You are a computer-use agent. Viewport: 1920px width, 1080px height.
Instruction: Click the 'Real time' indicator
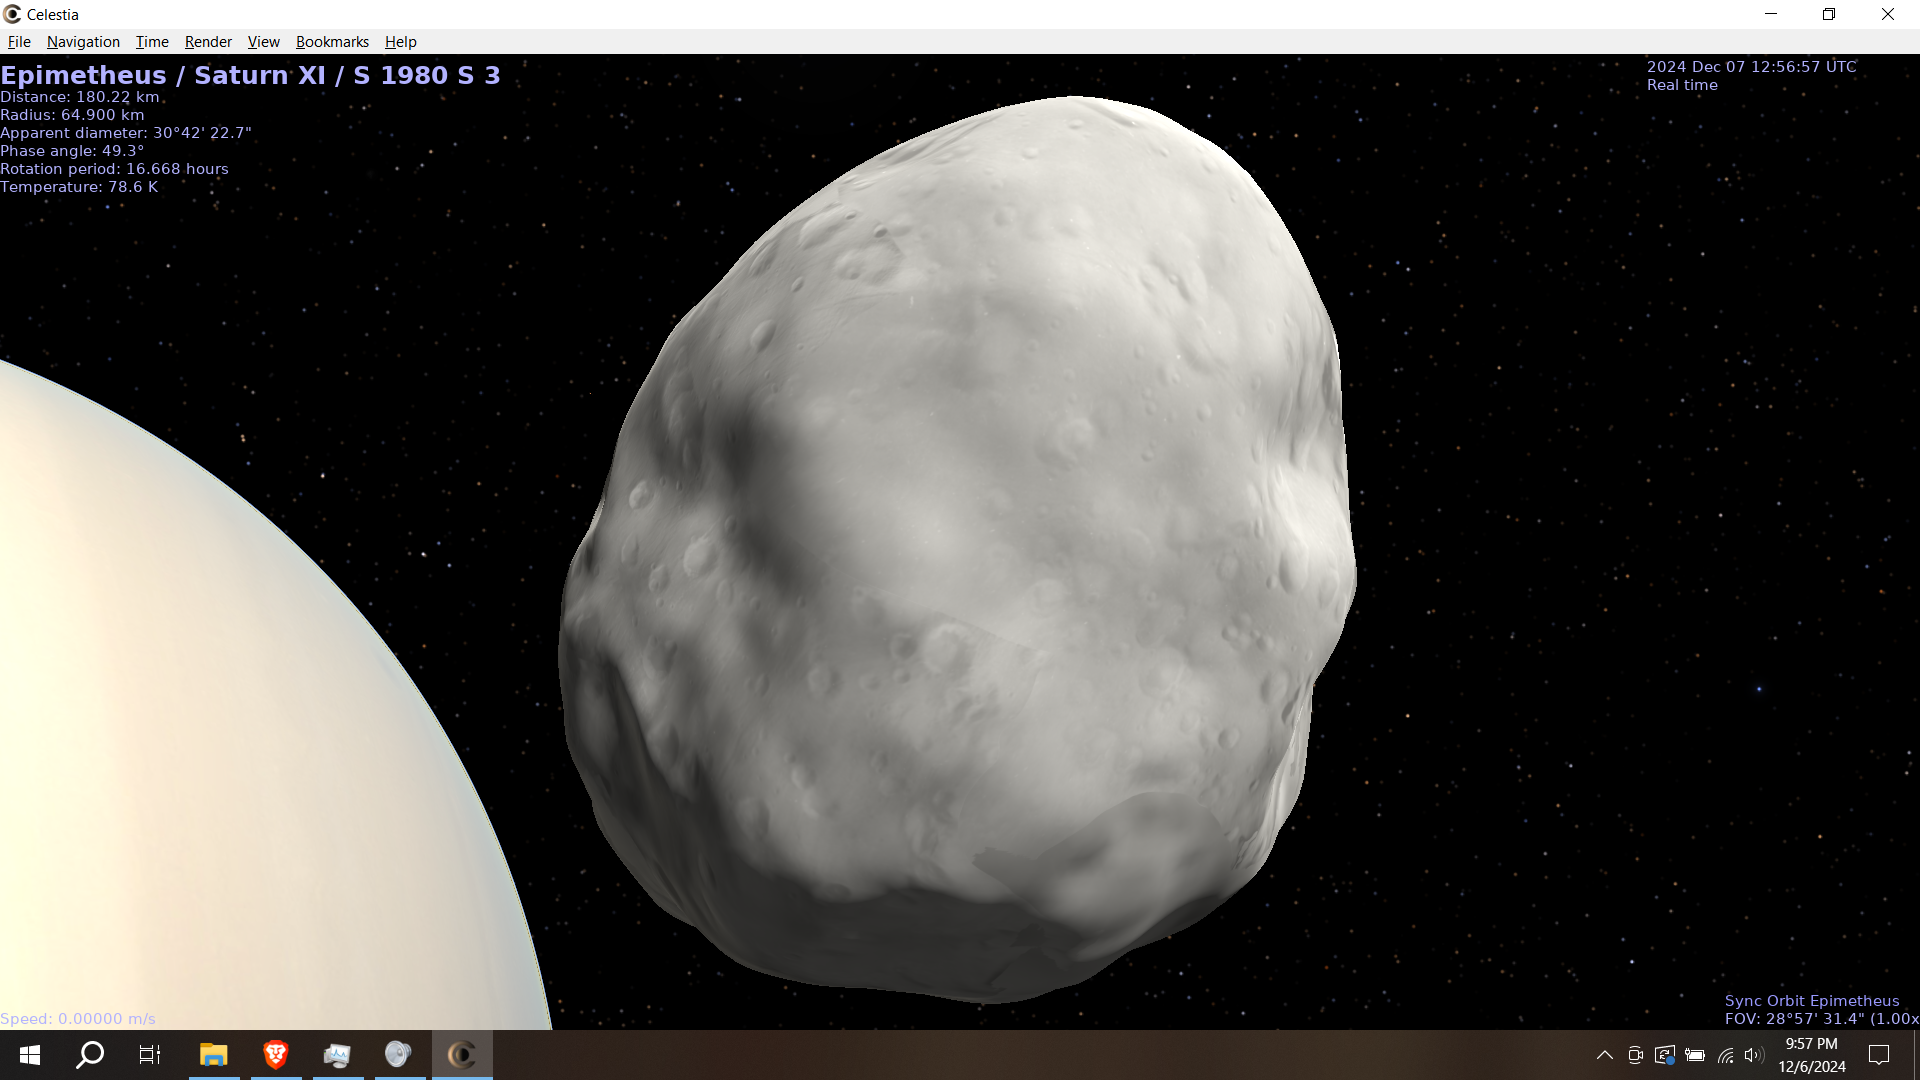(1682, 85)
